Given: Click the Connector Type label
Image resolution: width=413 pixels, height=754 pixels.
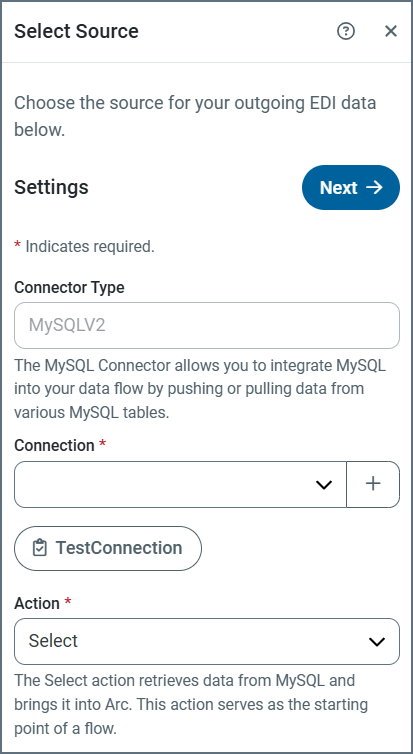Looking at the screenshot, I should pos(69,287).
